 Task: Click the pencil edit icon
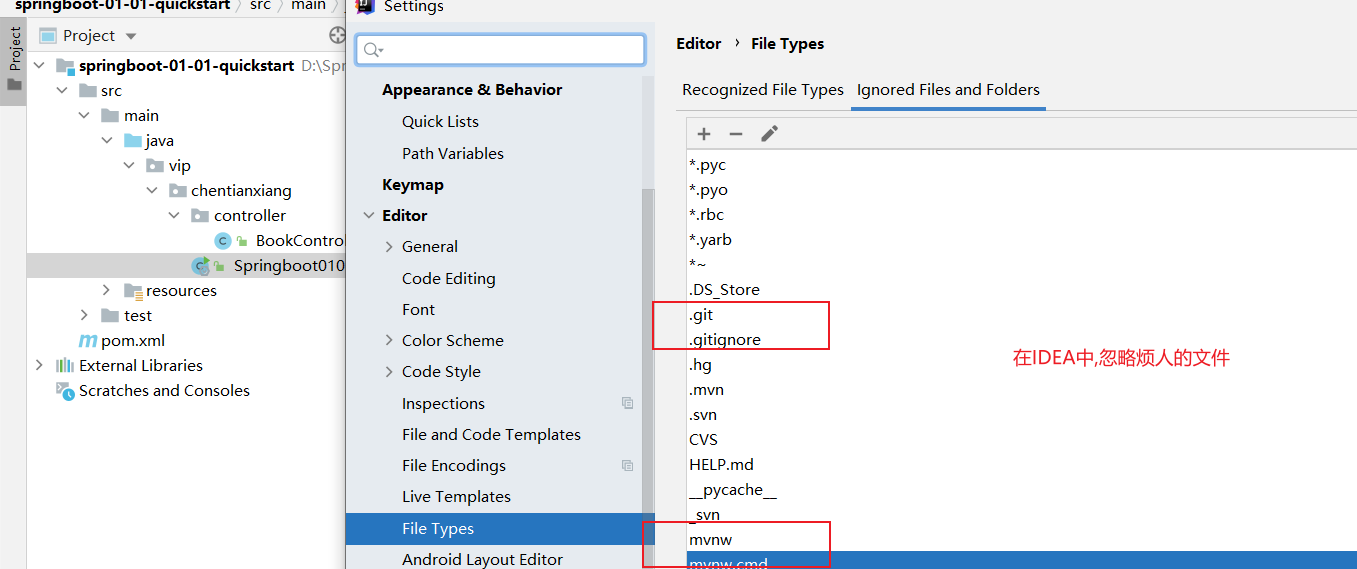click(x=769, y=134)
